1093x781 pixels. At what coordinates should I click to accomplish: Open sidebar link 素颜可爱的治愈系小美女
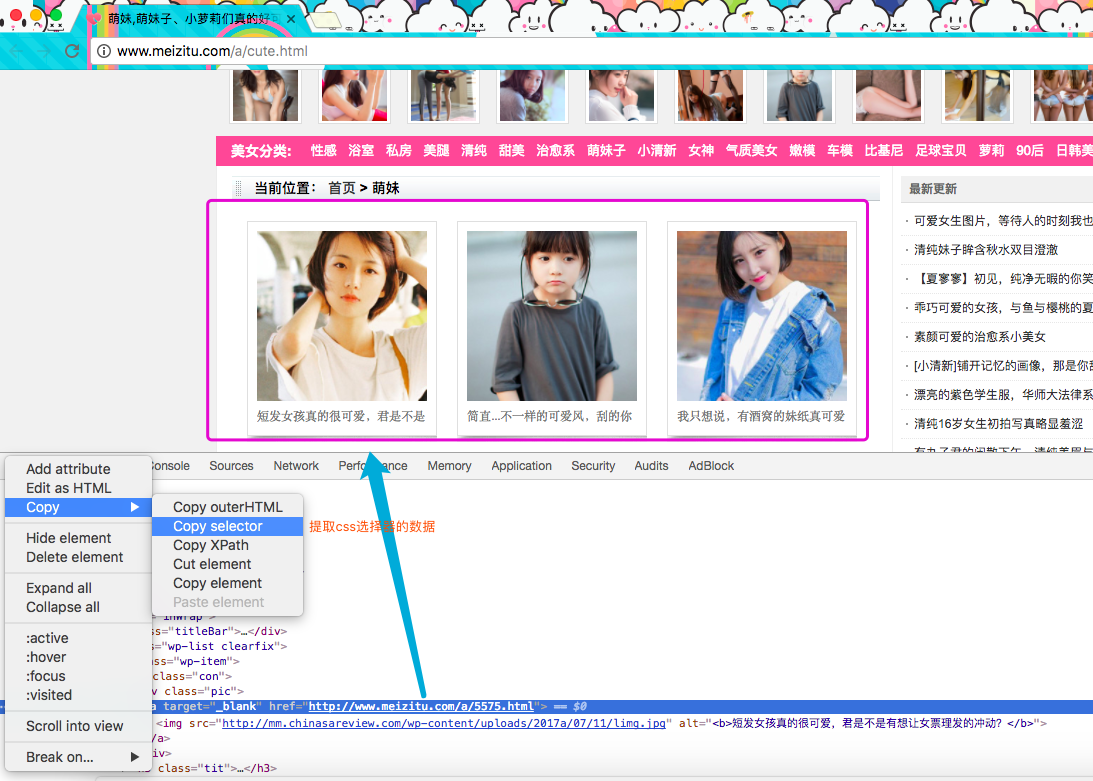click(x=979, y=337)
